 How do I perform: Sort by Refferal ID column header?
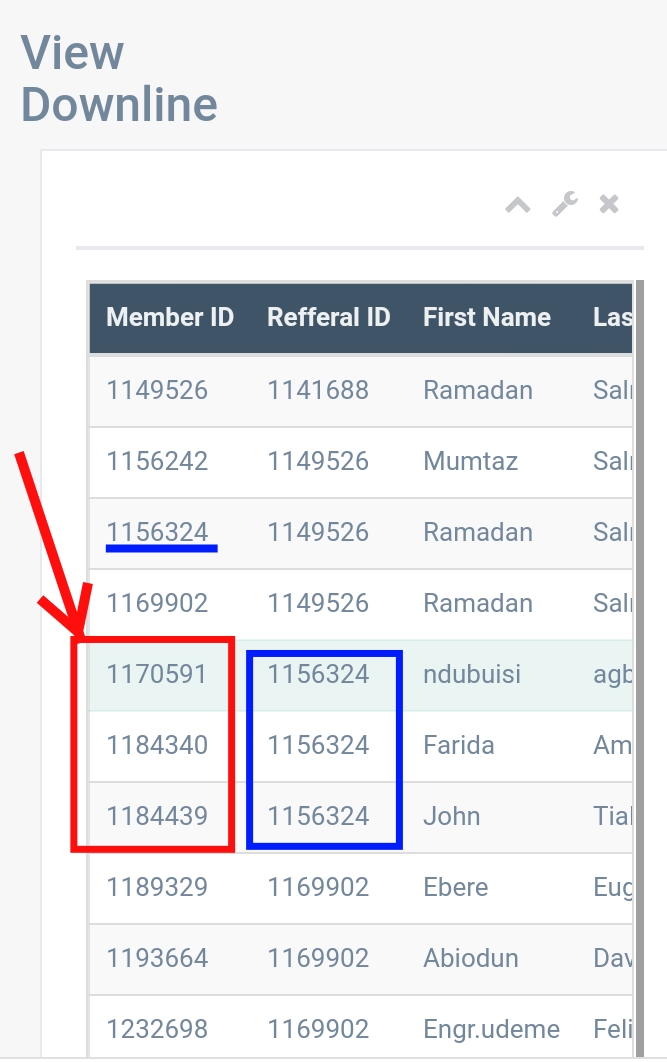point(328,318)
